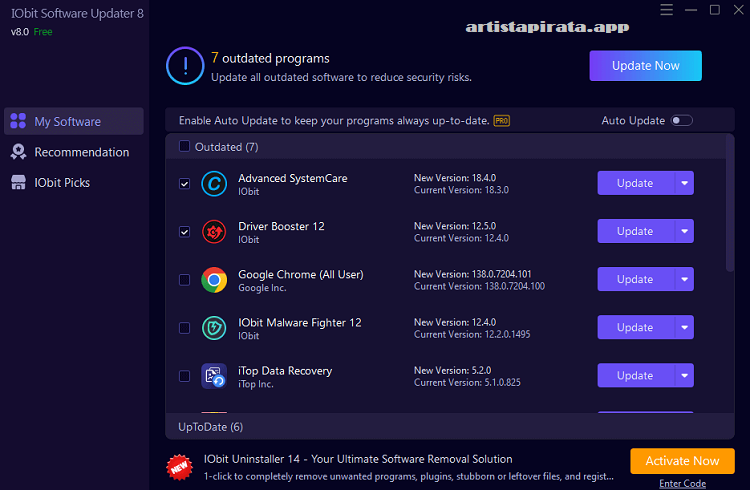Check the iTop Data Recovery checkbox
This screenshot has width=750, height=490.
(x=184, y=376)
